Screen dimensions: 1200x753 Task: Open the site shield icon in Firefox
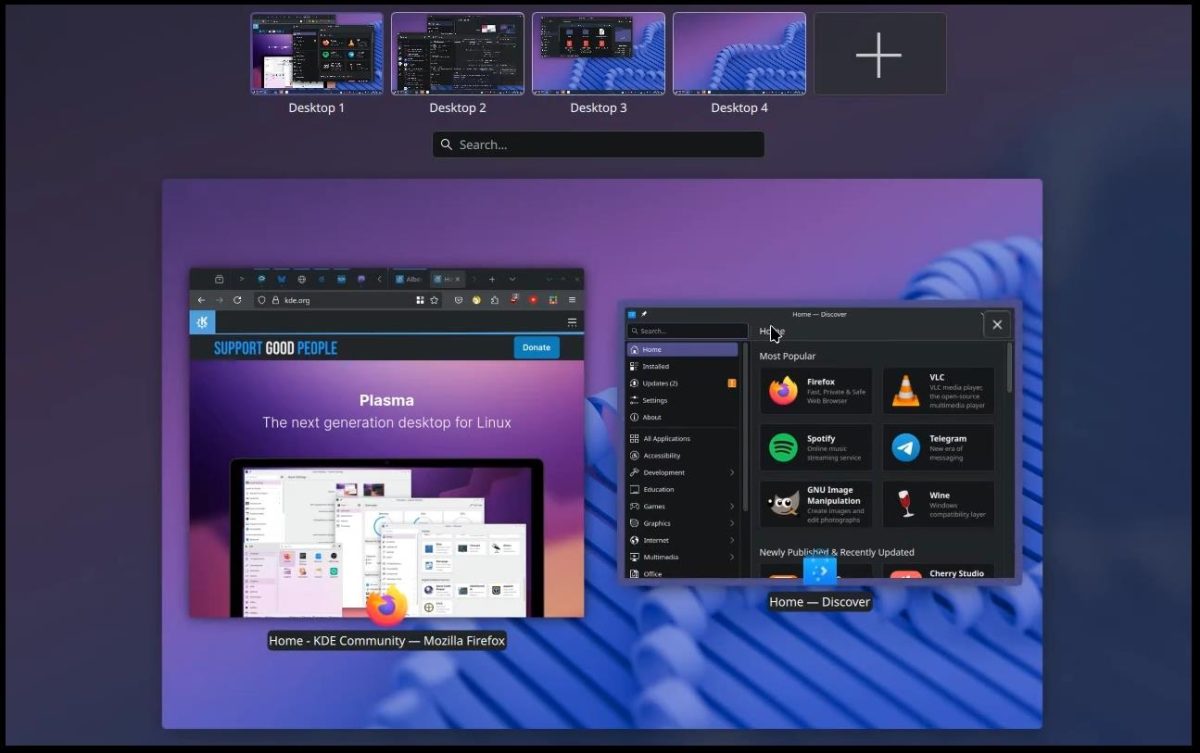[262, 300]
